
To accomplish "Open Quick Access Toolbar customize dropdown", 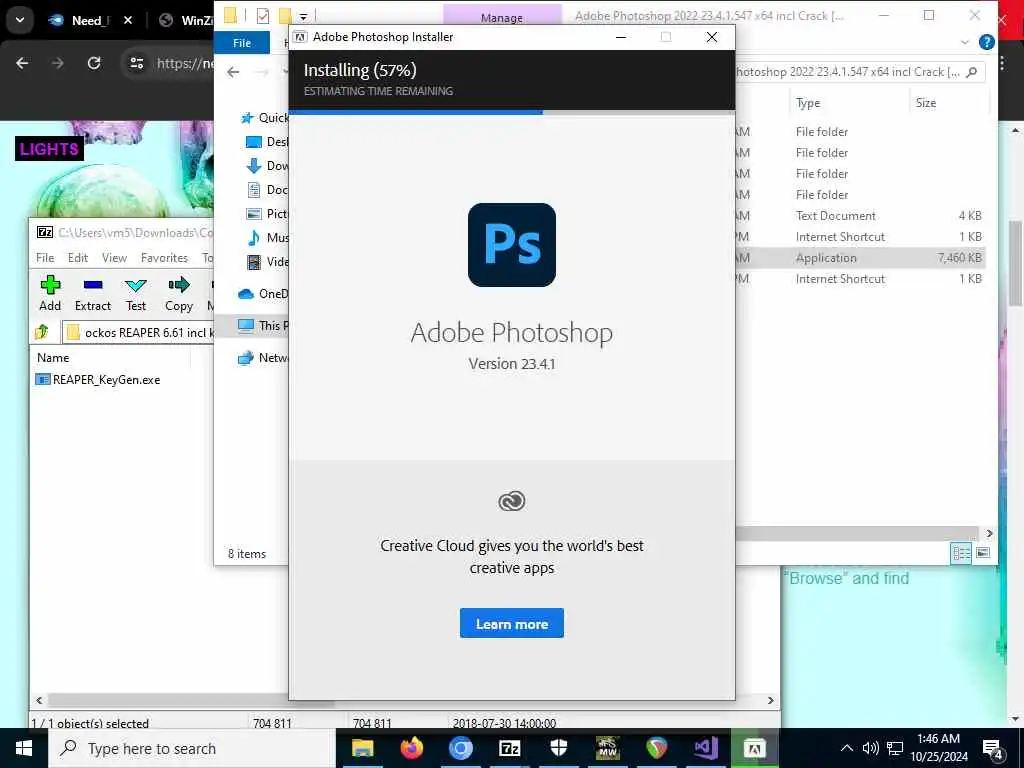I will click(x=304, y=16).
